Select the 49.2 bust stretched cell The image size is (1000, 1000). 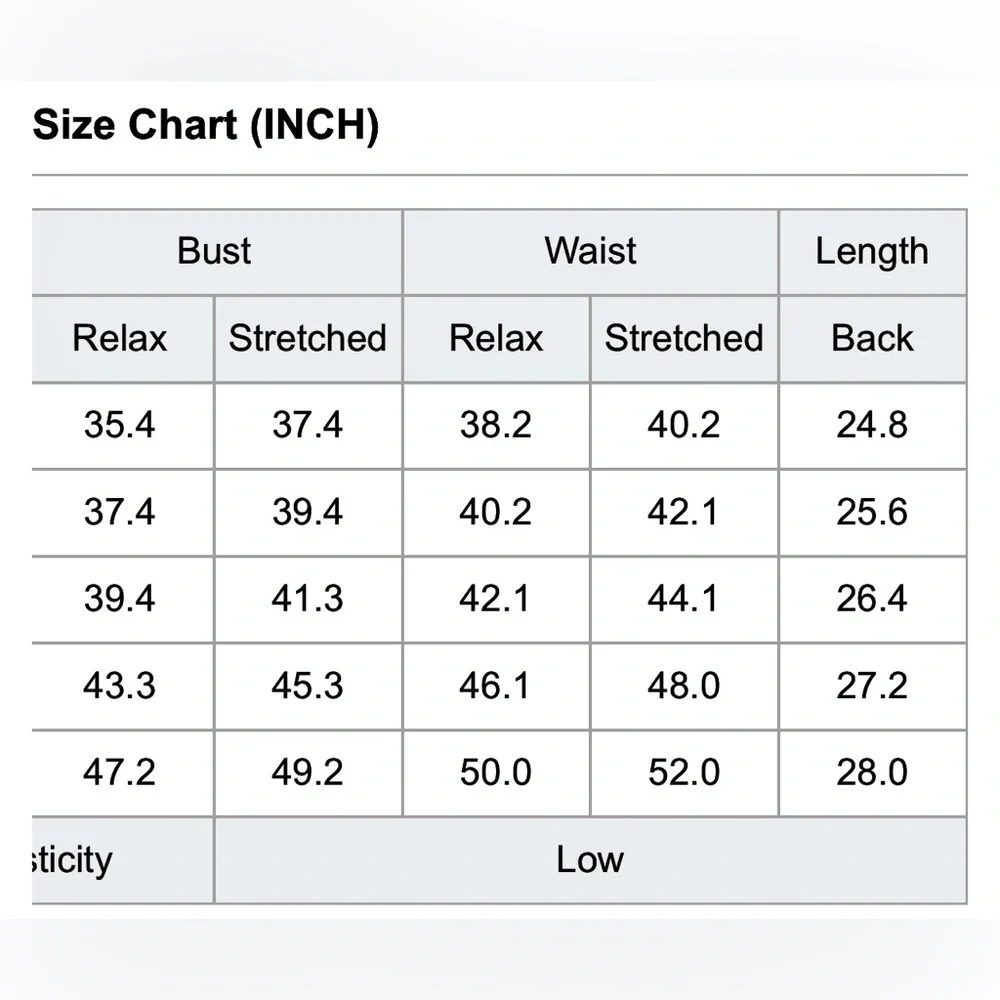tap(308, 773)
